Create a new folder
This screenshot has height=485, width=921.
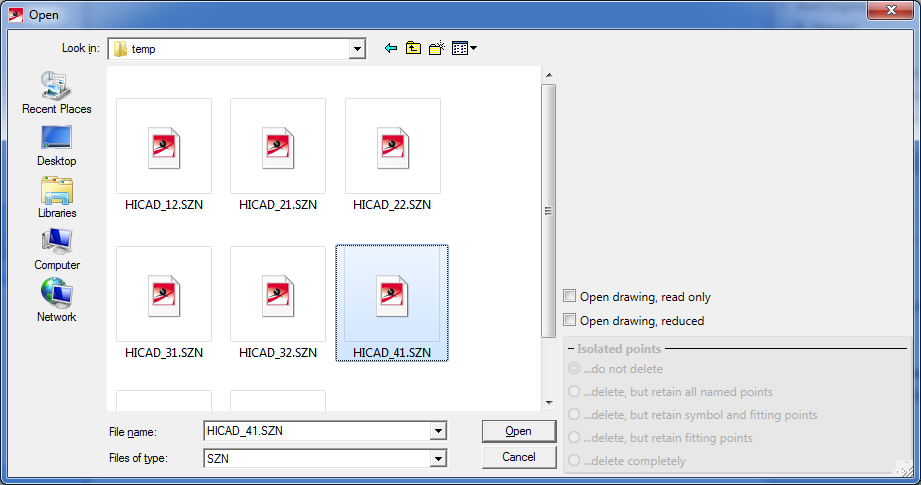pos(436,48)
